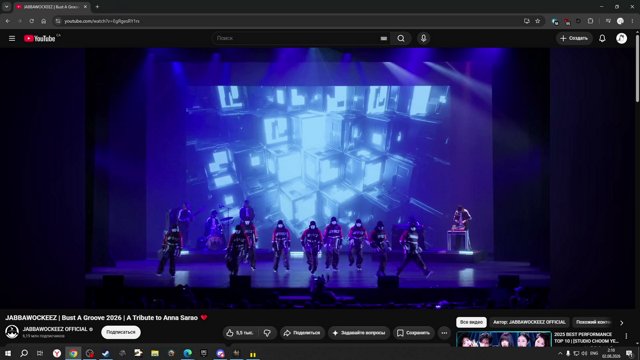Click the Подписаться subscribe button

pyautogui.click(x=121, y=332)
